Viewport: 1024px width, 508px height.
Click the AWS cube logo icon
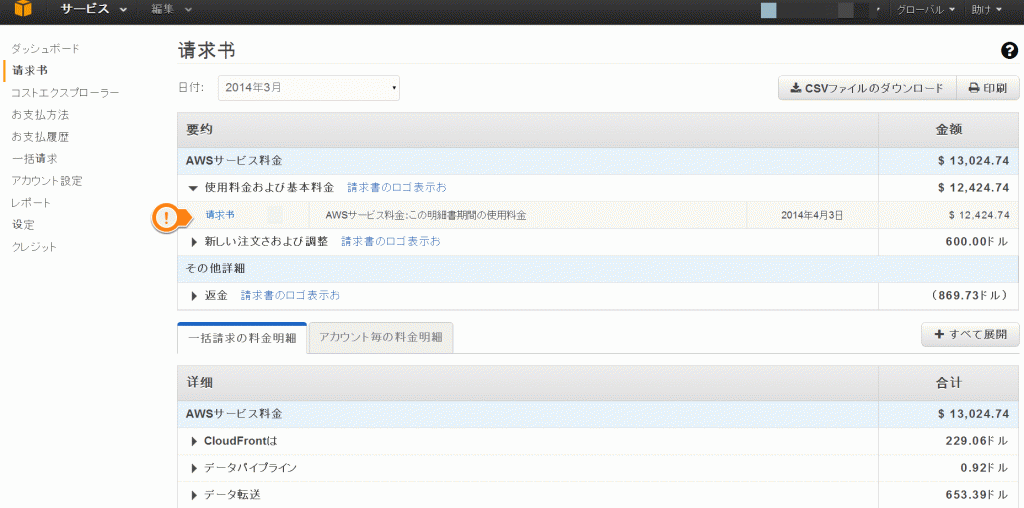pos(22,9)
